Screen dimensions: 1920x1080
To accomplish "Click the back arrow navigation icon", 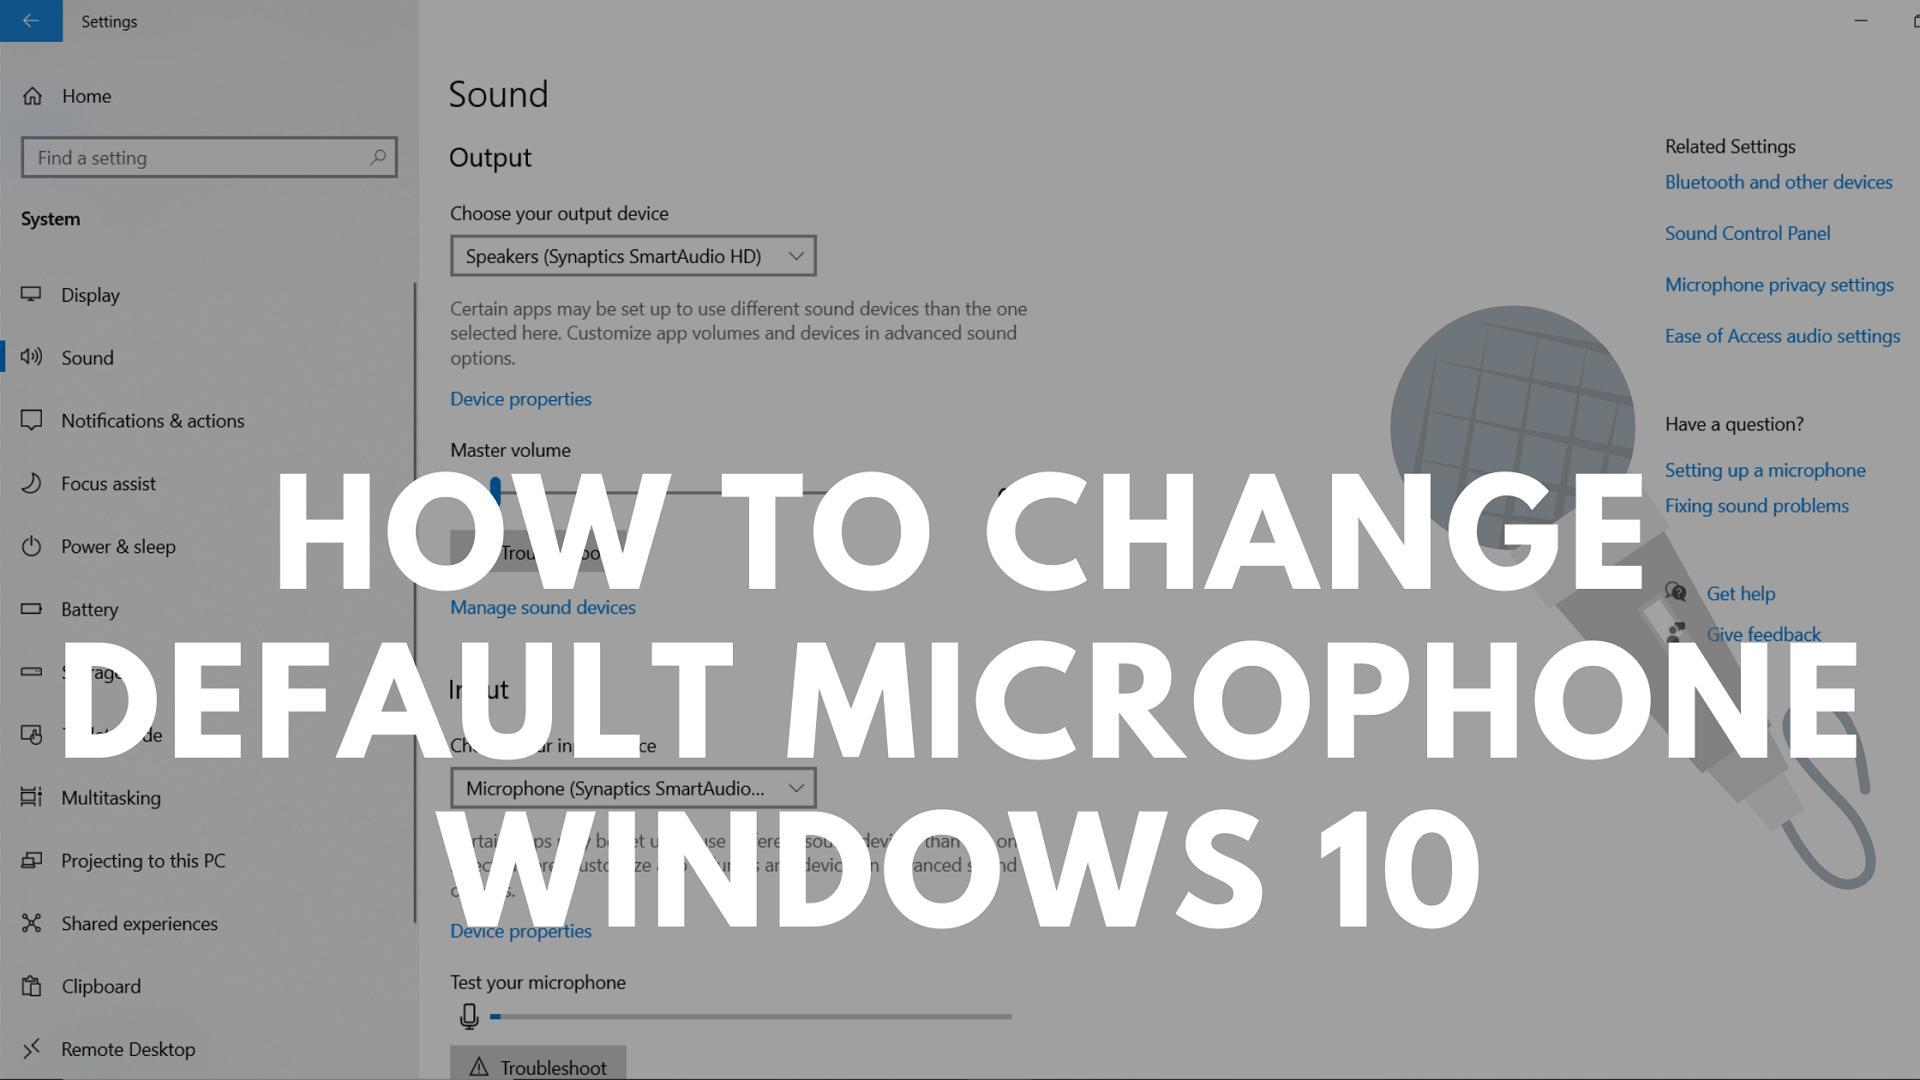I will click(x=30, y=18).
